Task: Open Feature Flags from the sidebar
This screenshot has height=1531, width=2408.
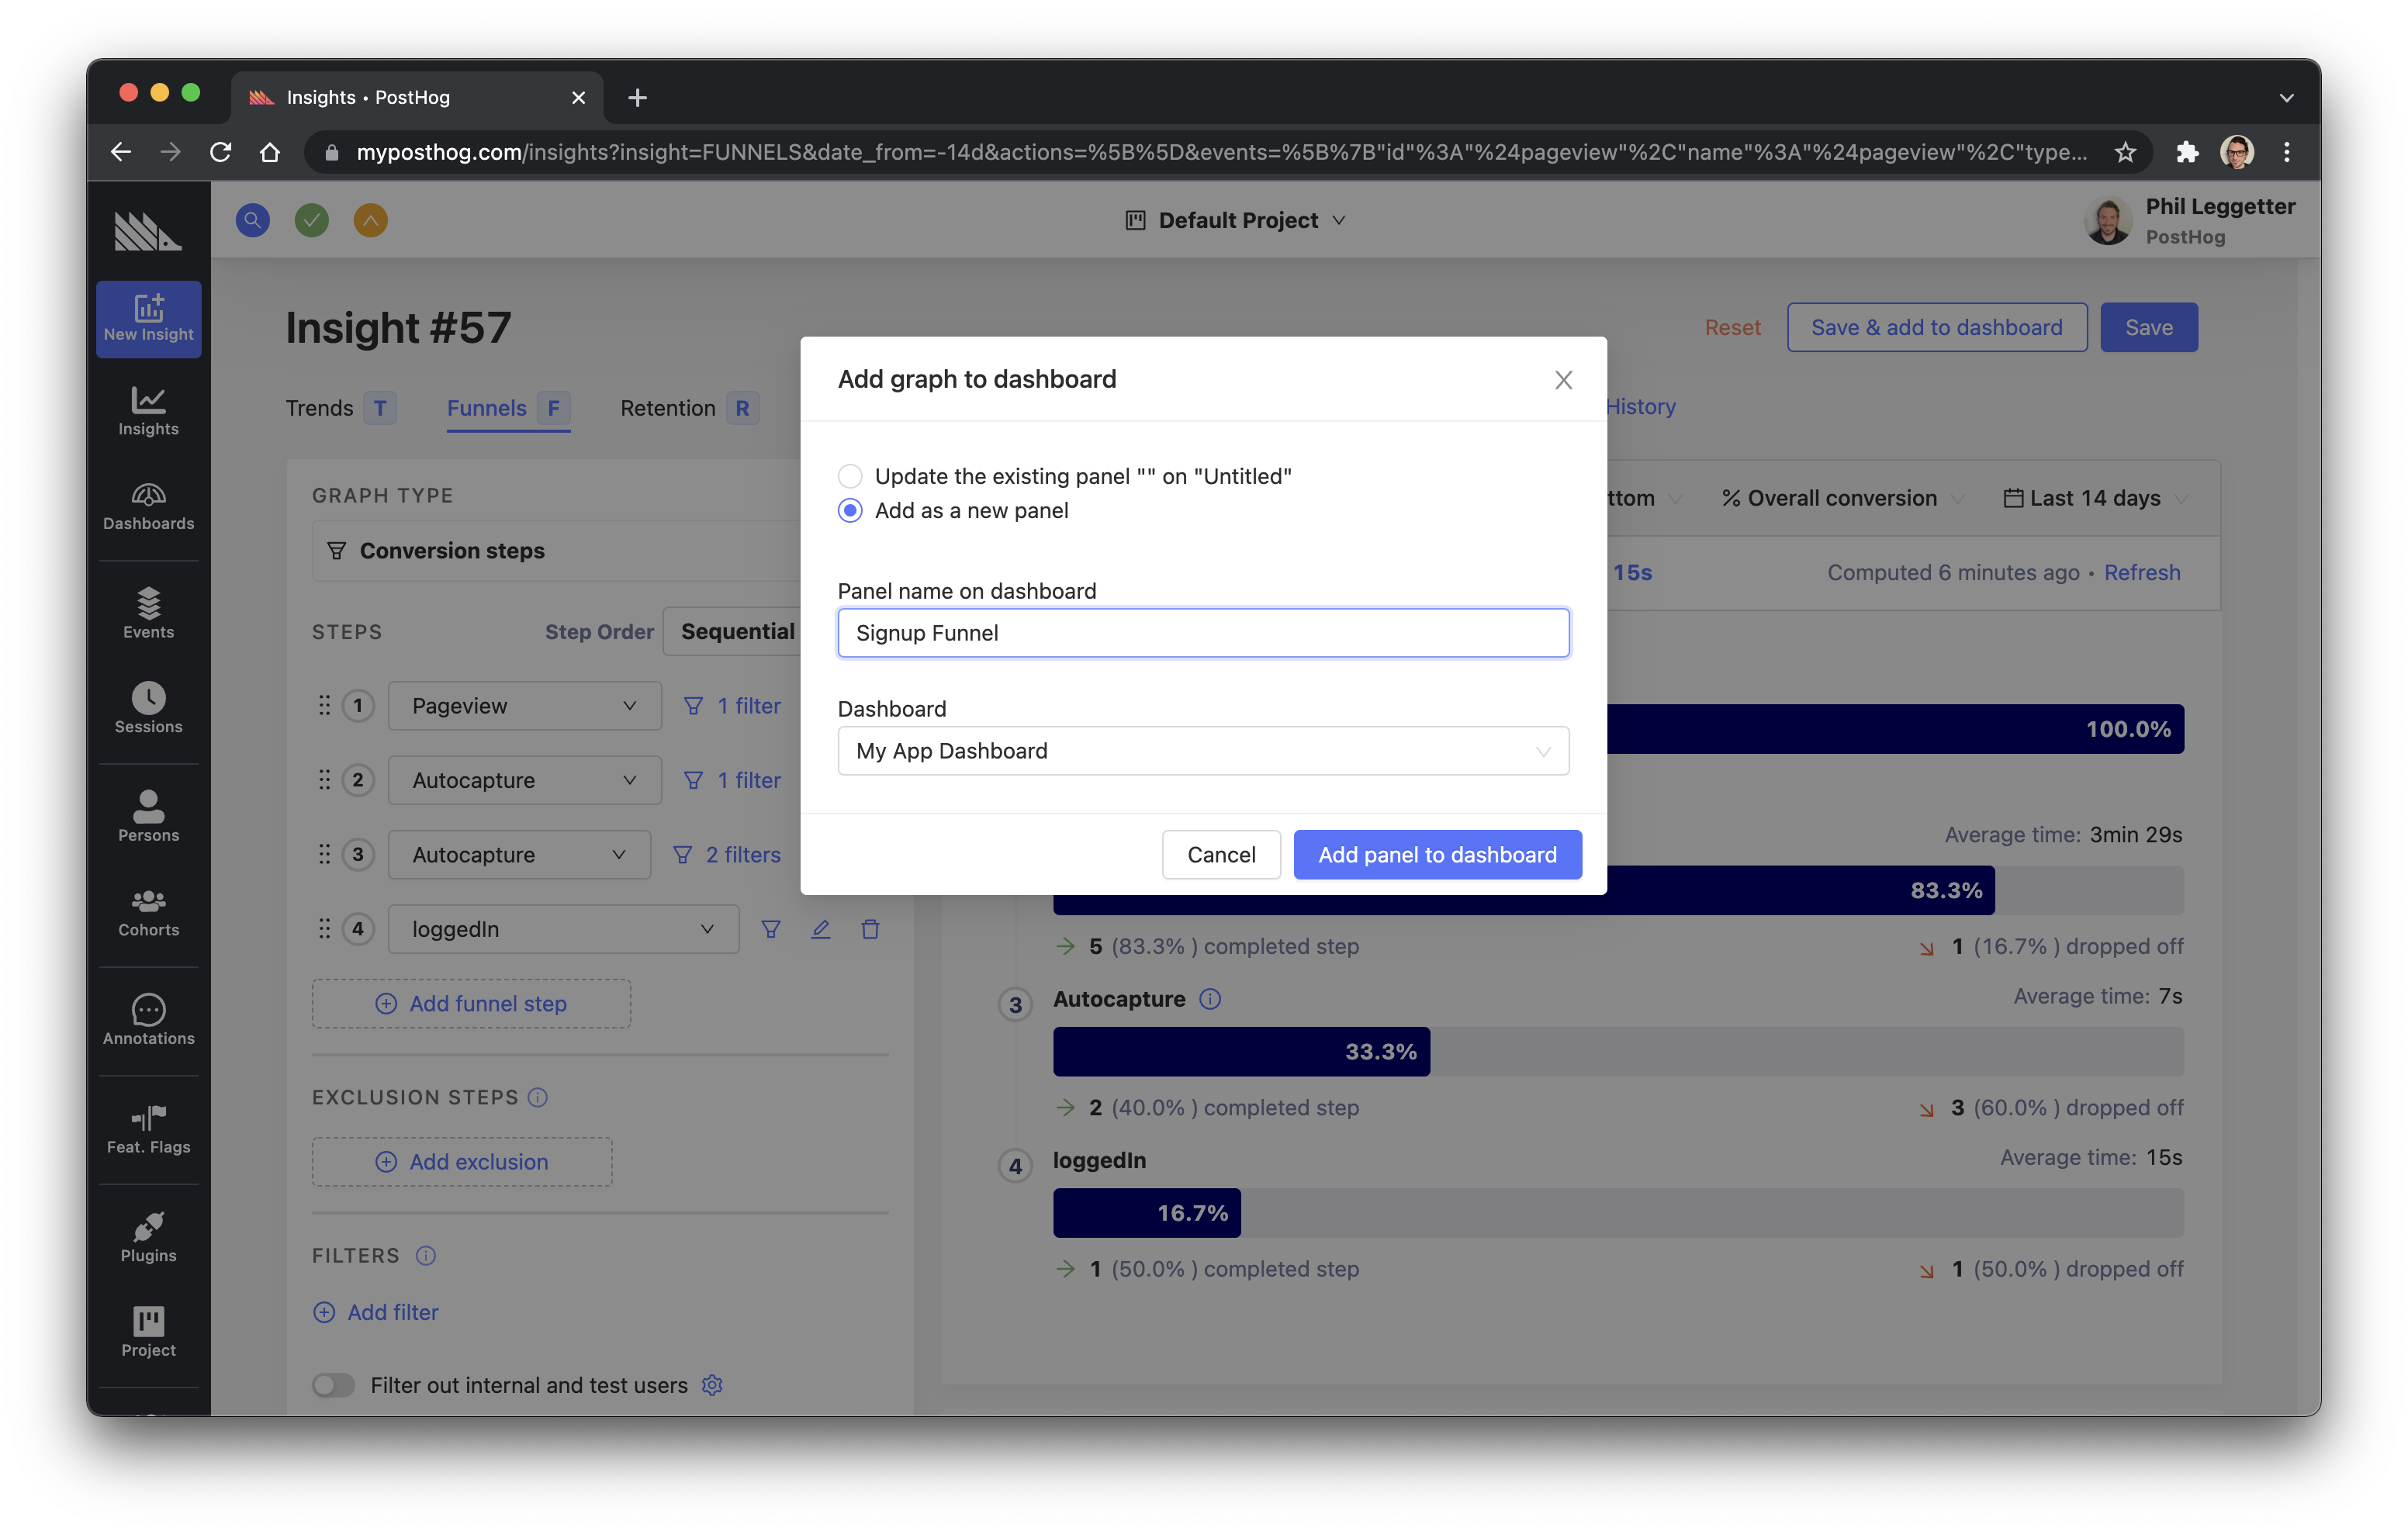Action: pyautogui.click(x=148, y=1129)
